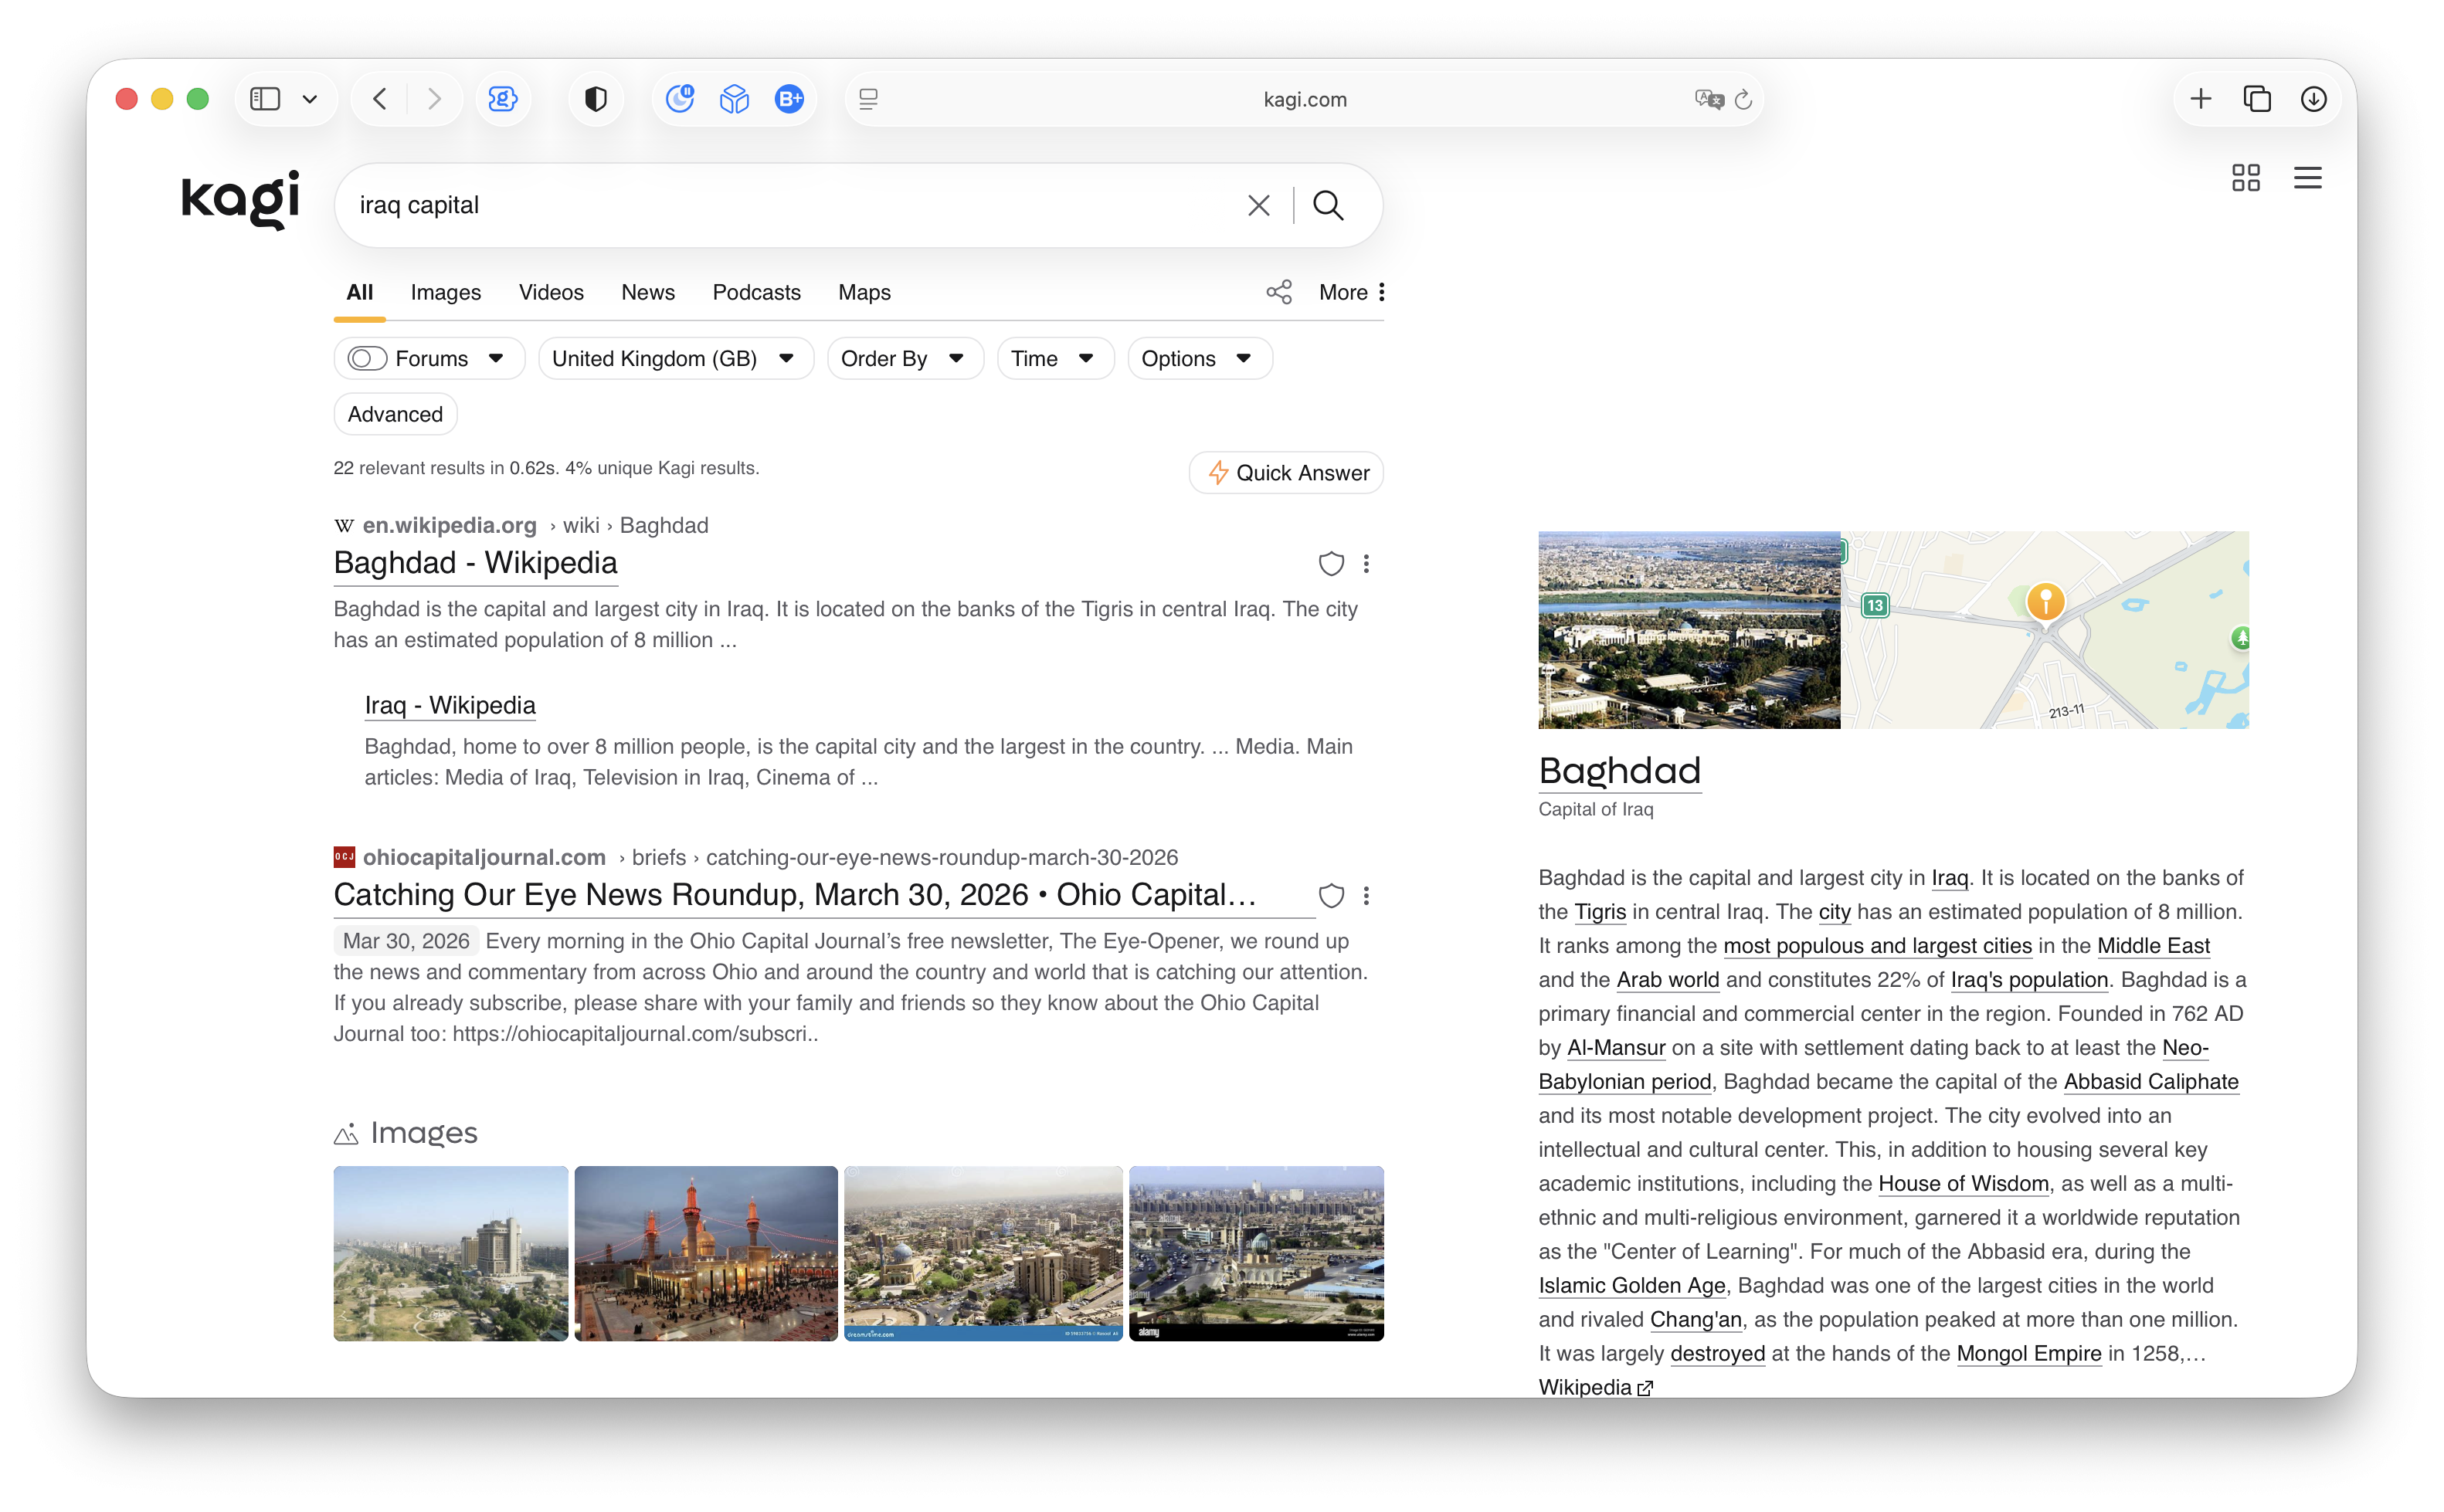Open the third aerial city image thumbnail
The image size is (2444, 1512).
pos(983,1253)
